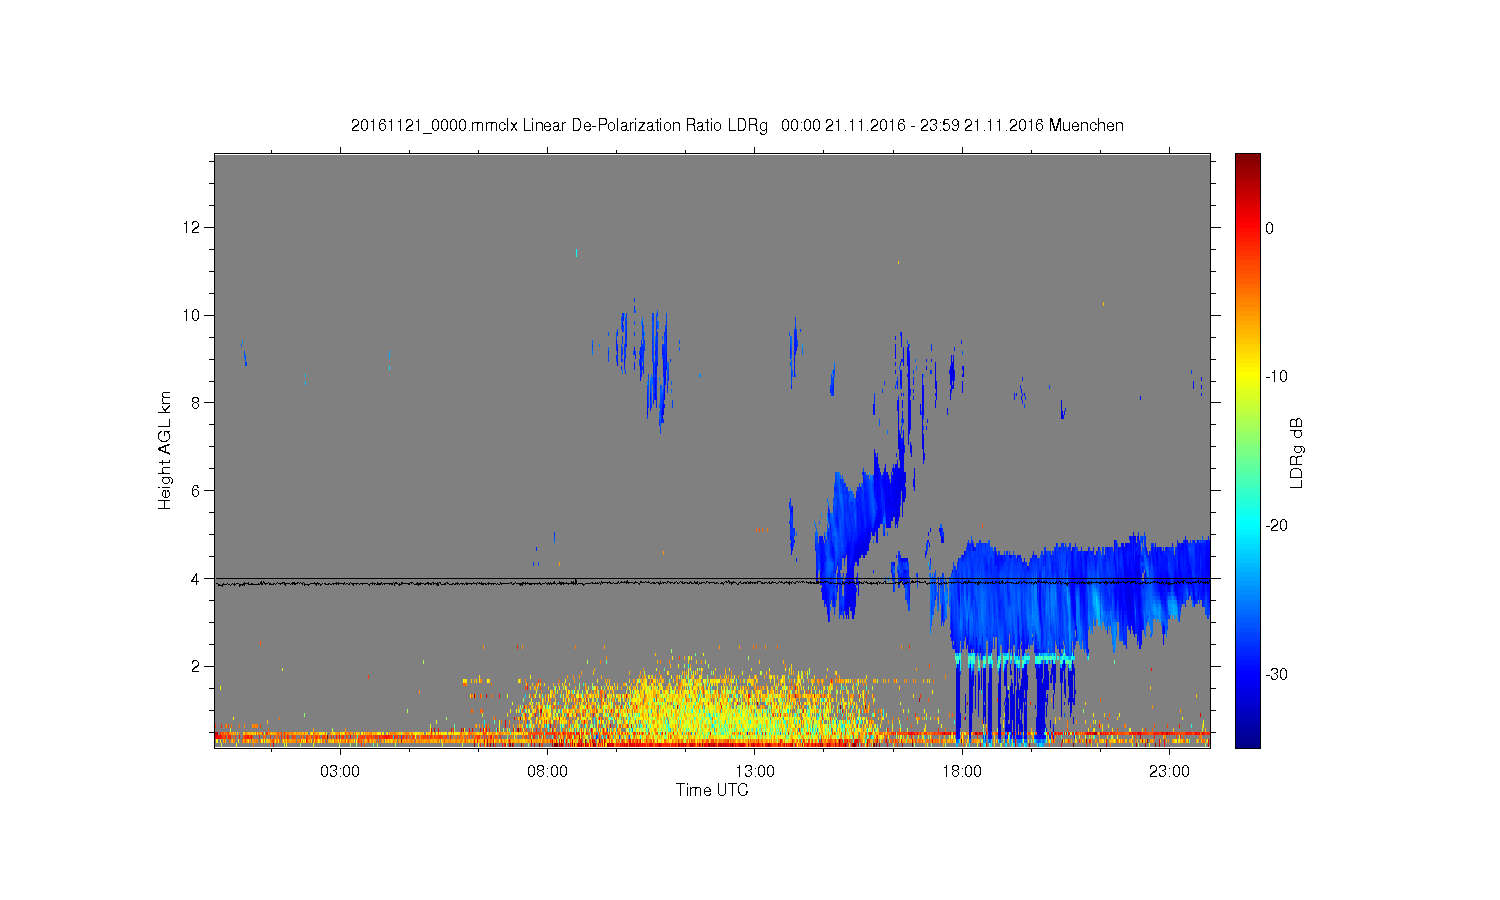Click the dark blue bottom of colorbar
The width and height of the screenshot is (1500, 900).
click(1247, 735)
